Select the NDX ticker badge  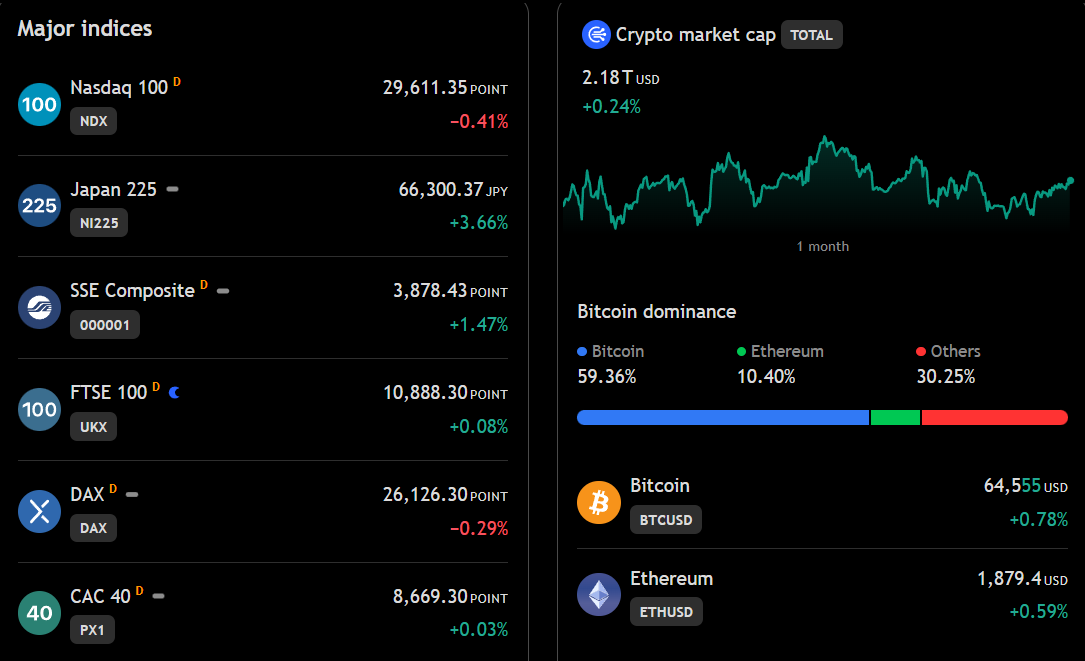point(93,121)
